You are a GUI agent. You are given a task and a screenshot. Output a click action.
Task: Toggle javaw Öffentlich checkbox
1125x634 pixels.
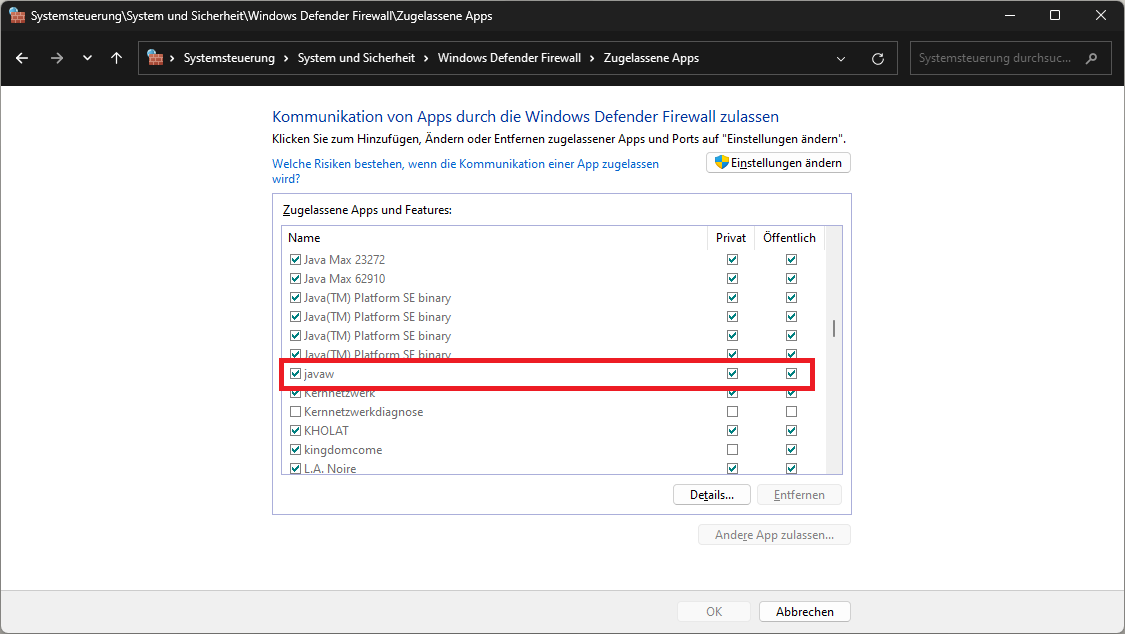pos(791,374)
